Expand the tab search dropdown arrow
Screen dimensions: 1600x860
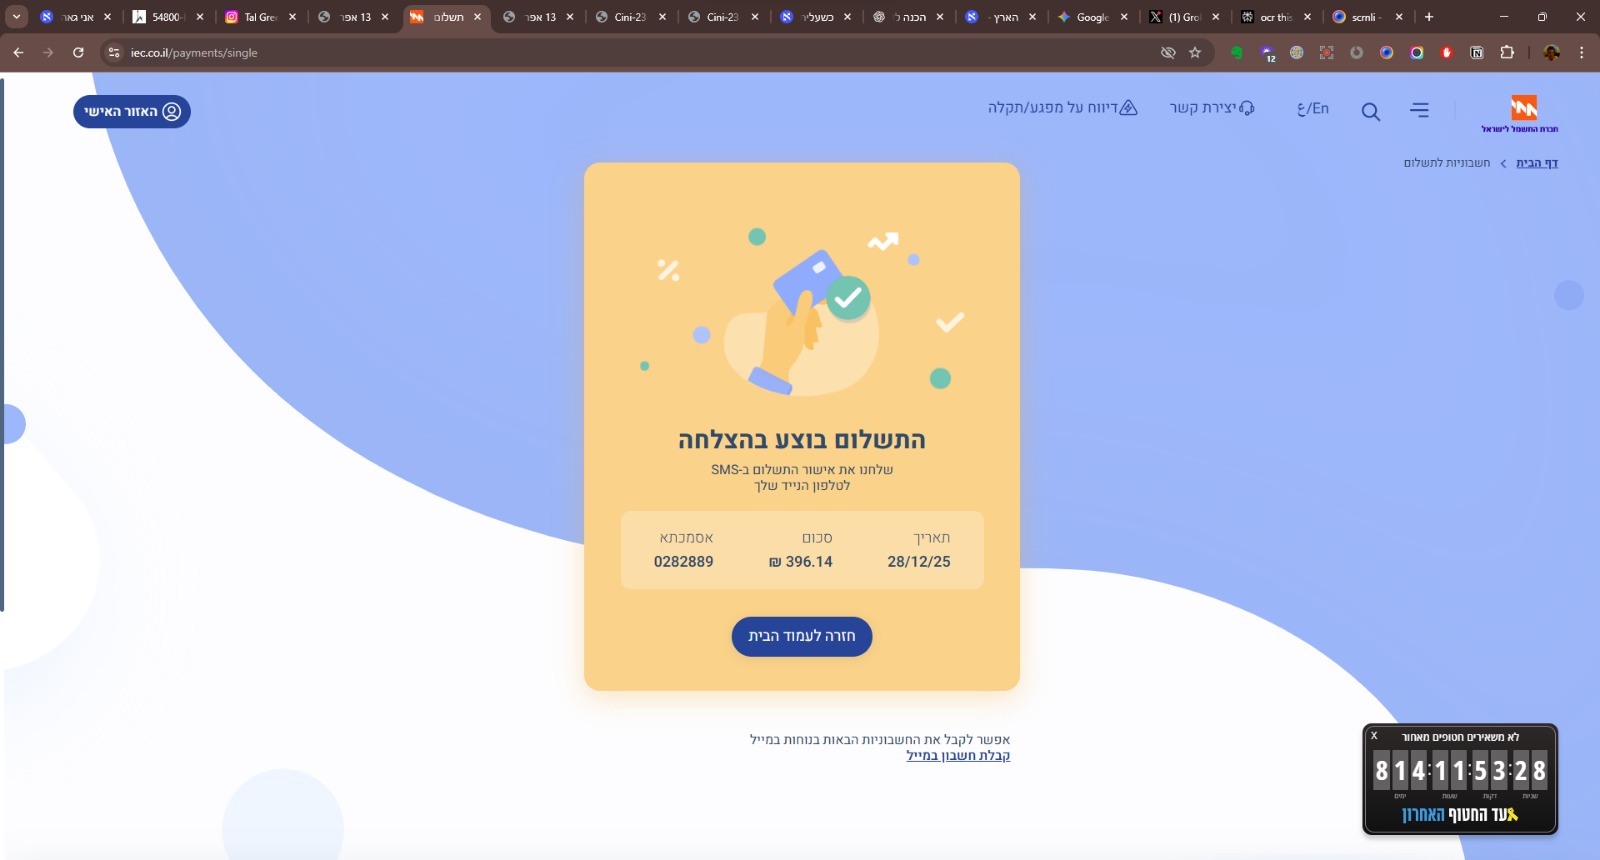tap(17, 17)
